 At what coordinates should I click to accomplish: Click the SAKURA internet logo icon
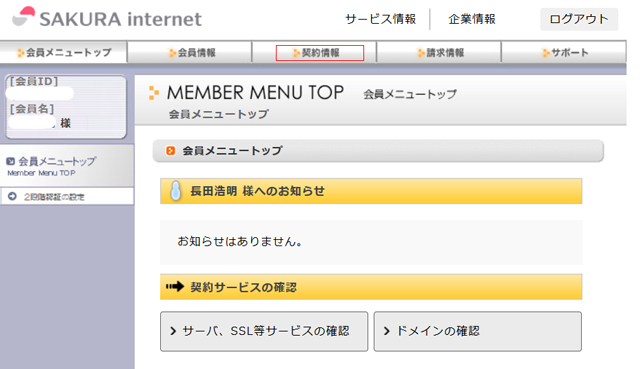click(x=23, y=16)
